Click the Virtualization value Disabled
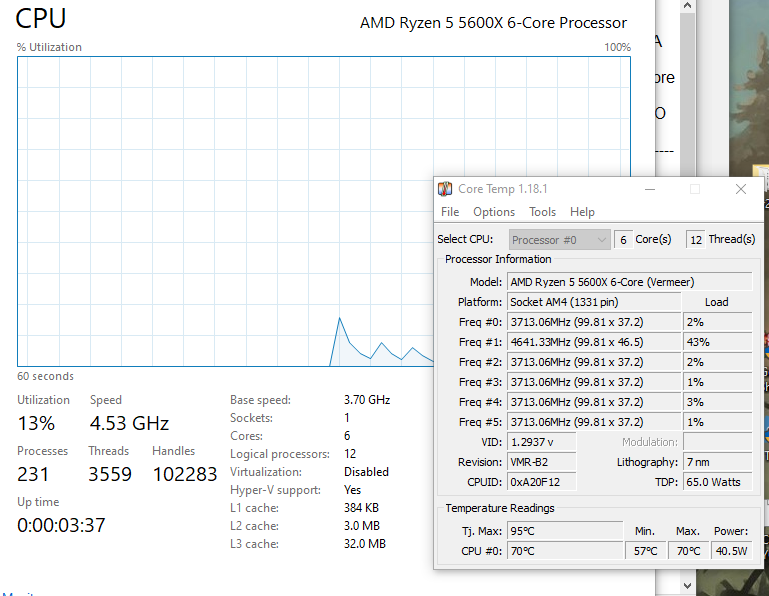Screen dimensions: 769x596 pyautogui.click(x=366, y=472)
